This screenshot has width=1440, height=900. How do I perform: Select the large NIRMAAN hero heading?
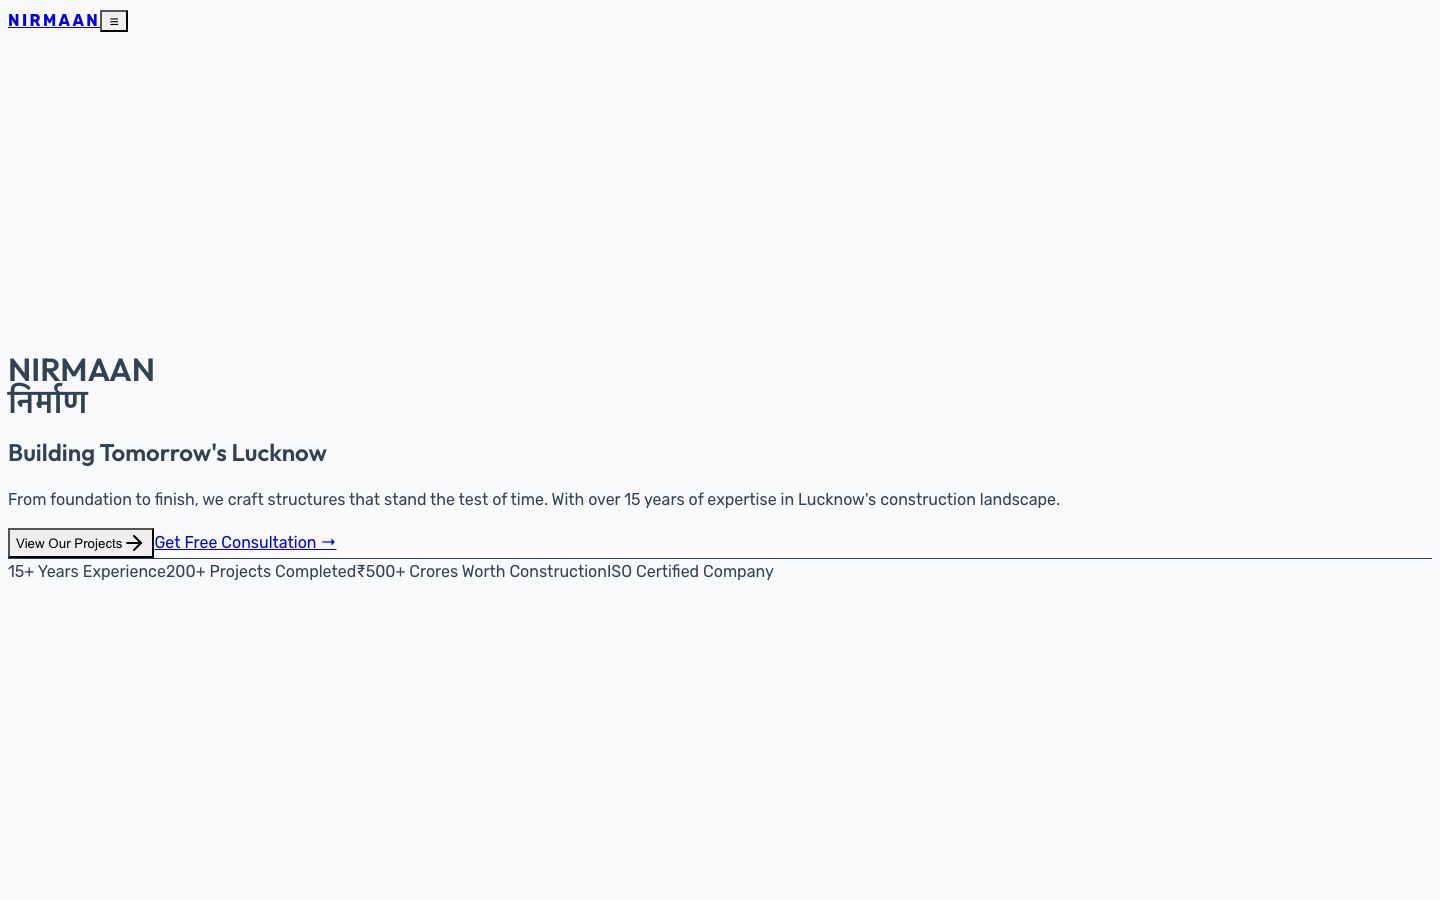pyautogui.click(x=81, y=370)
